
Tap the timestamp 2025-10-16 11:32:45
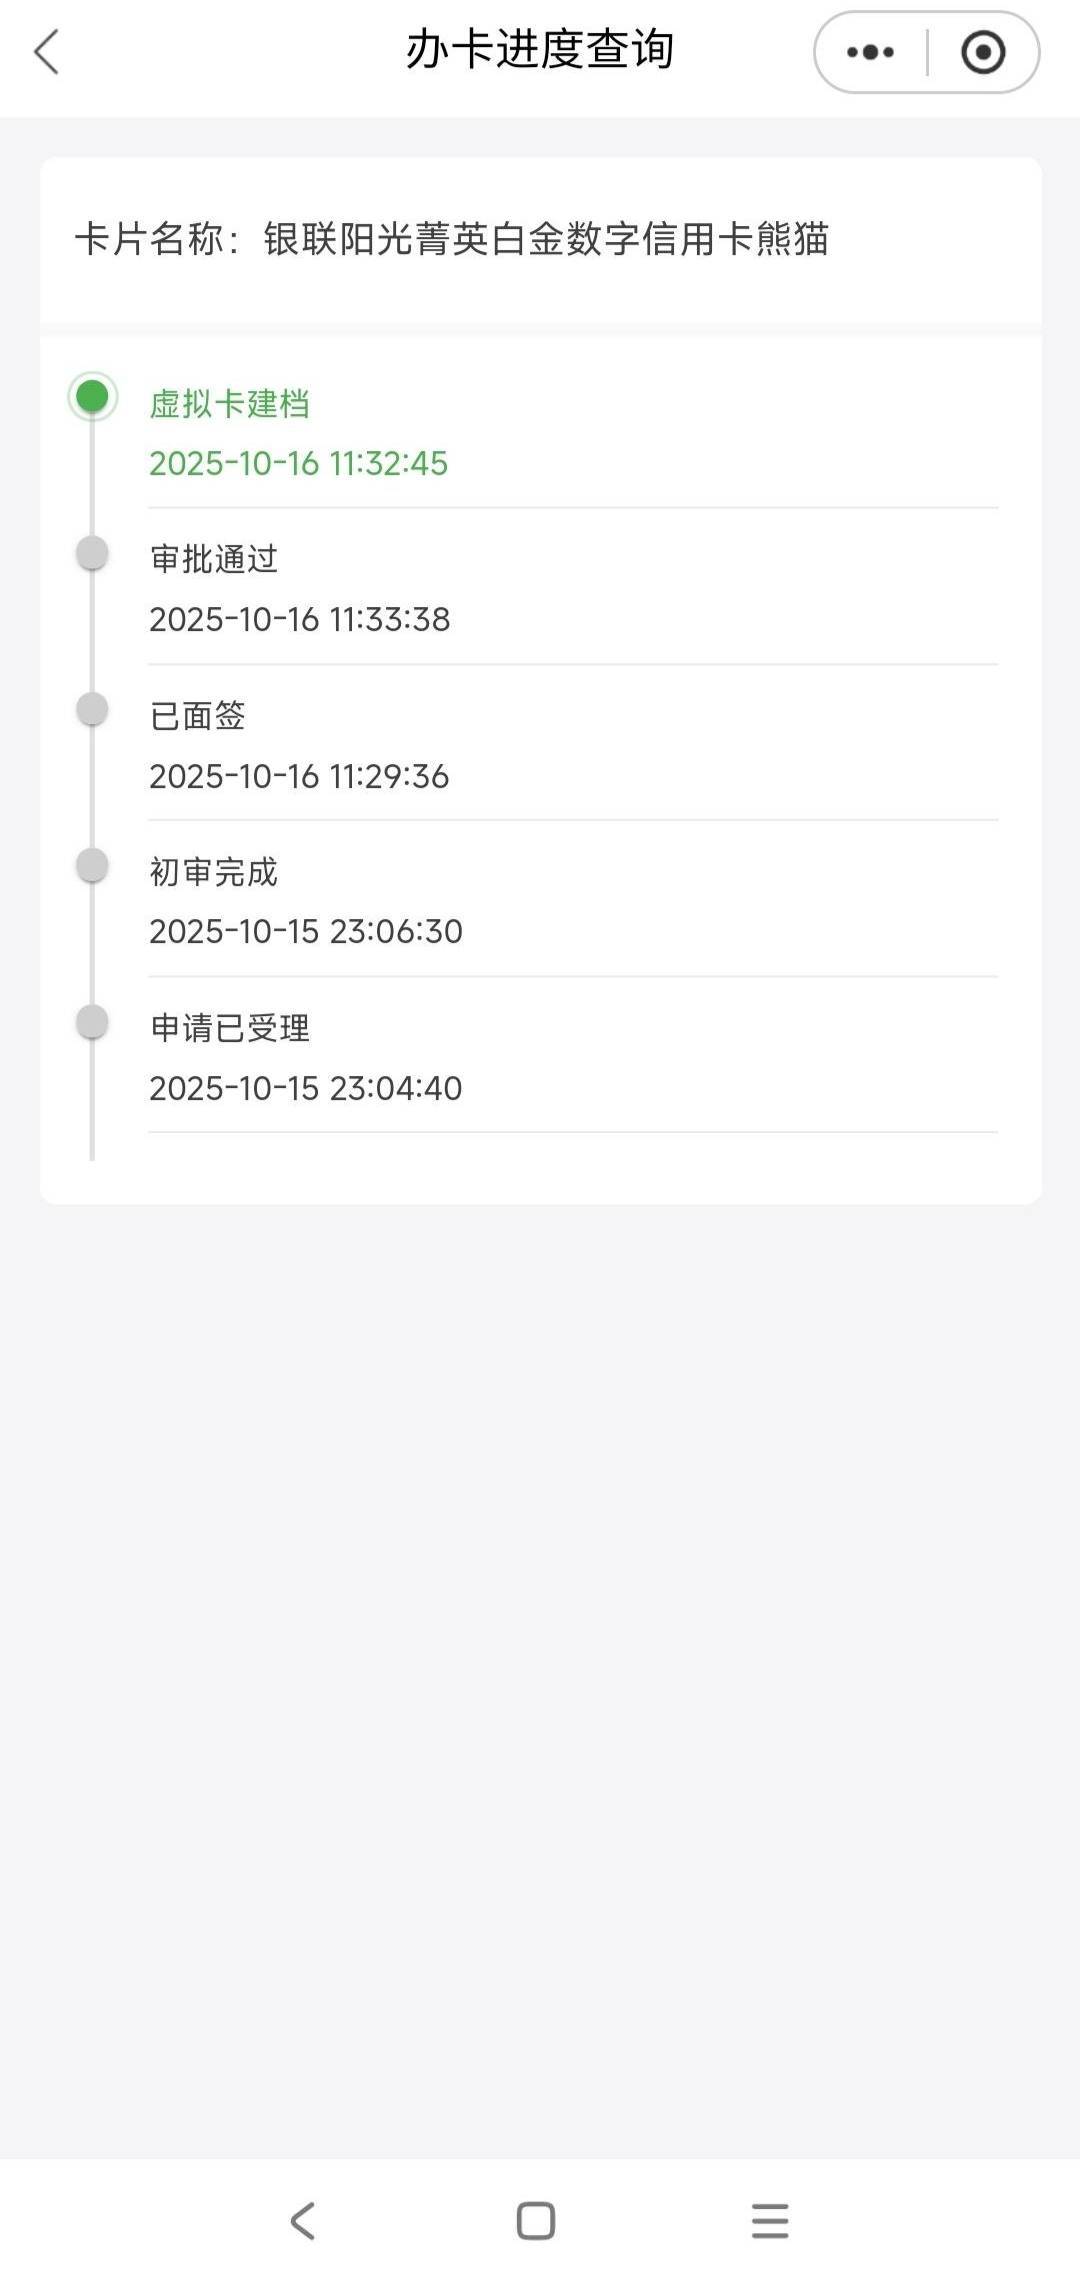(x=298, y=463)
